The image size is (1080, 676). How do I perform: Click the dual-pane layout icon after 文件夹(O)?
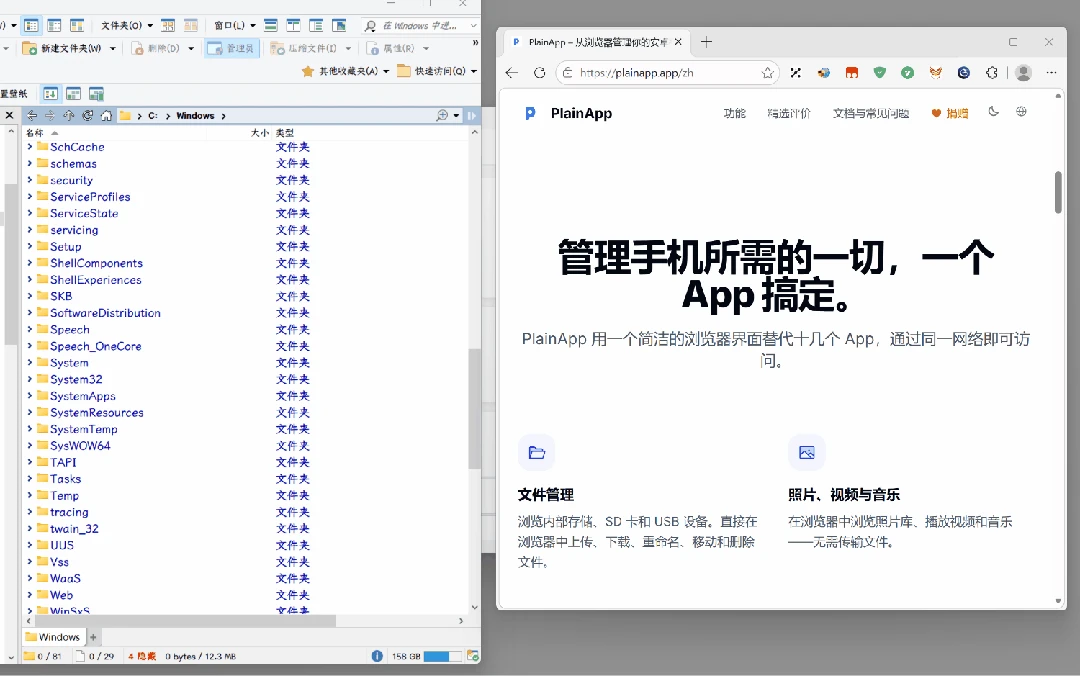(x=168, y=25)
